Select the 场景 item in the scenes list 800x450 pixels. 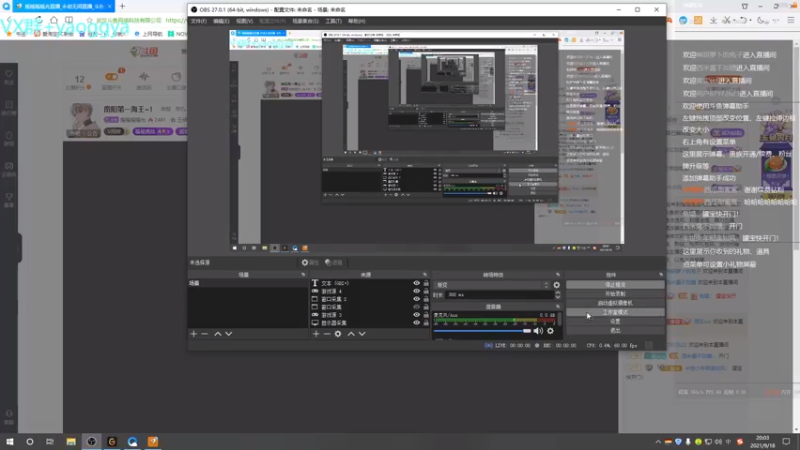[x=248, y=283]
